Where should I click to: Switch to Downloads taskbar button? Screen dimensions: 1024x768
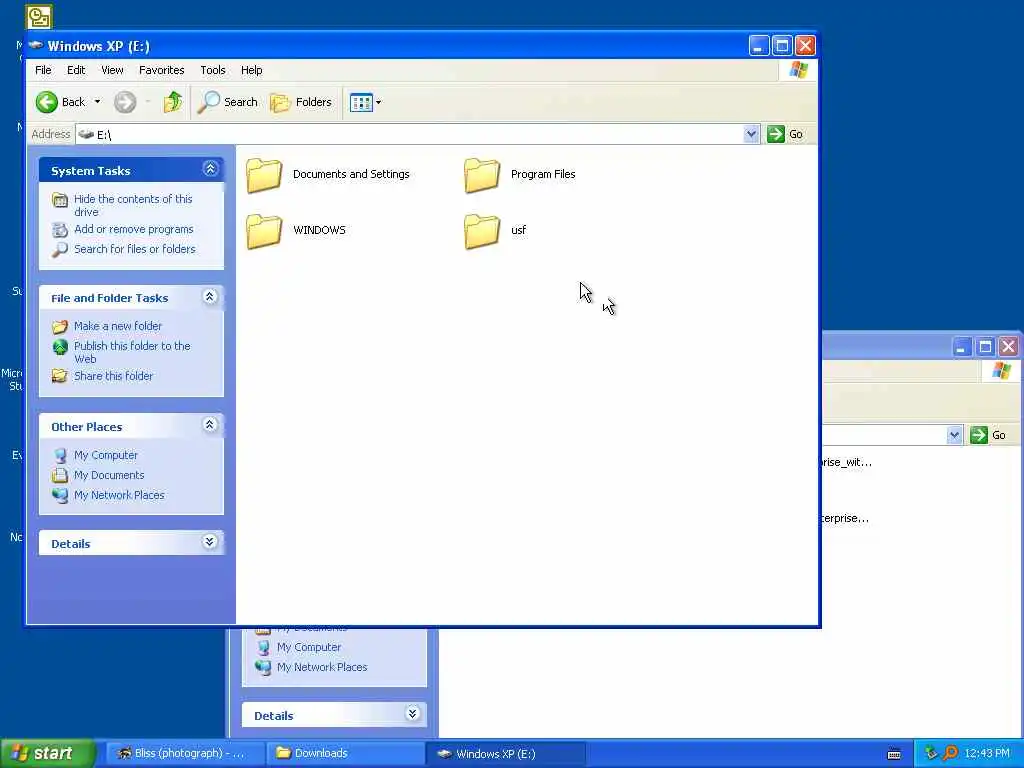[x=345, y=754]
